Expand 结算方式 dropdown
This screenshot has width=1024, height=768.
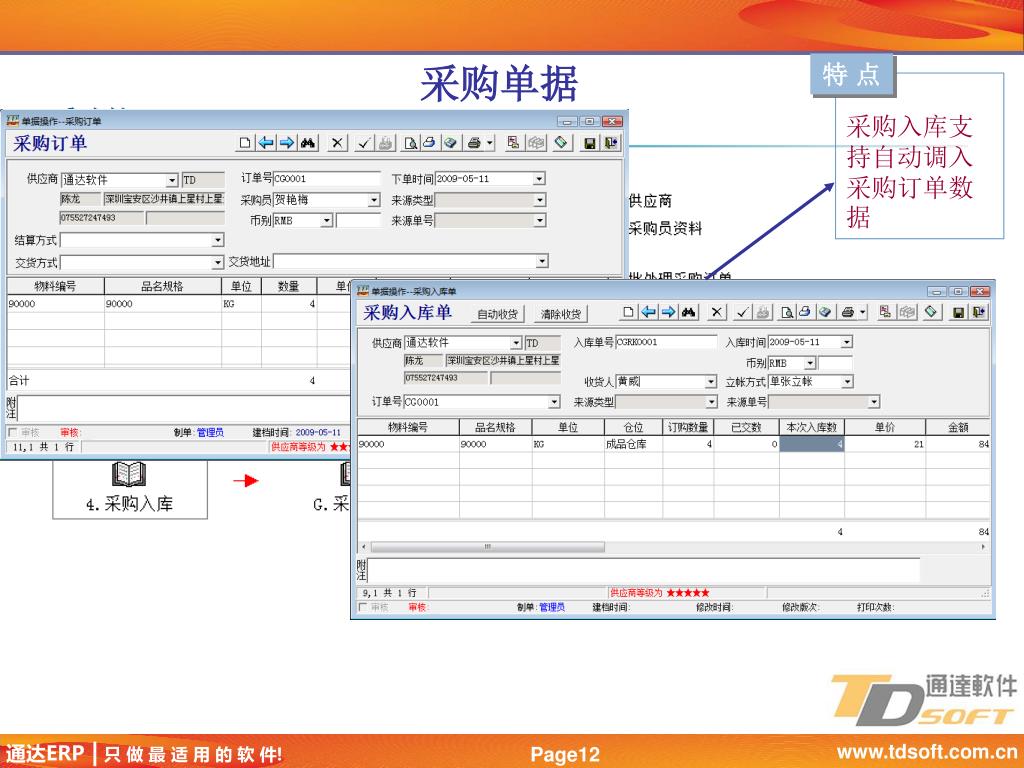coord(217,240)
